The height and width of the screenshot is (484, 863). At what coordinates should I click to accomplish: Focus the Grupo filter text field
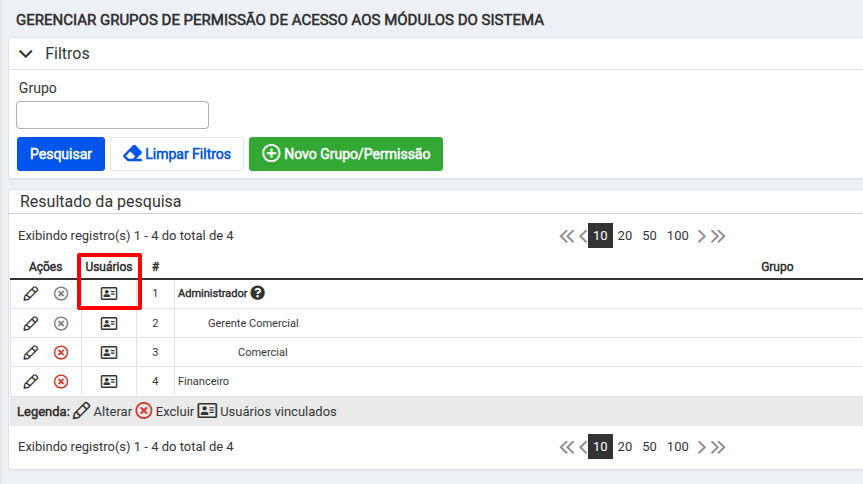(112, 115)
